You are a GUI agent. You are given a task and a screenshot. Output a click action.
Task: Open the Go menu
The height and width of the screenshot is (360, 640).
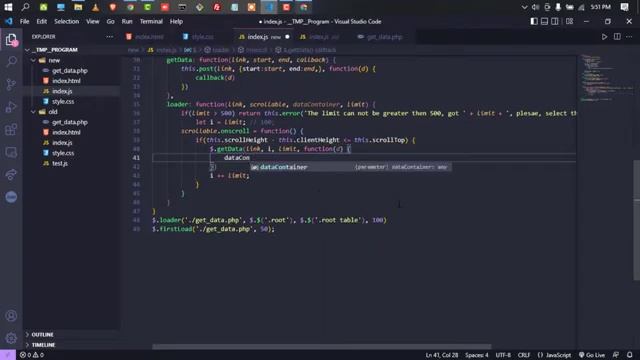tap(111, 21)
